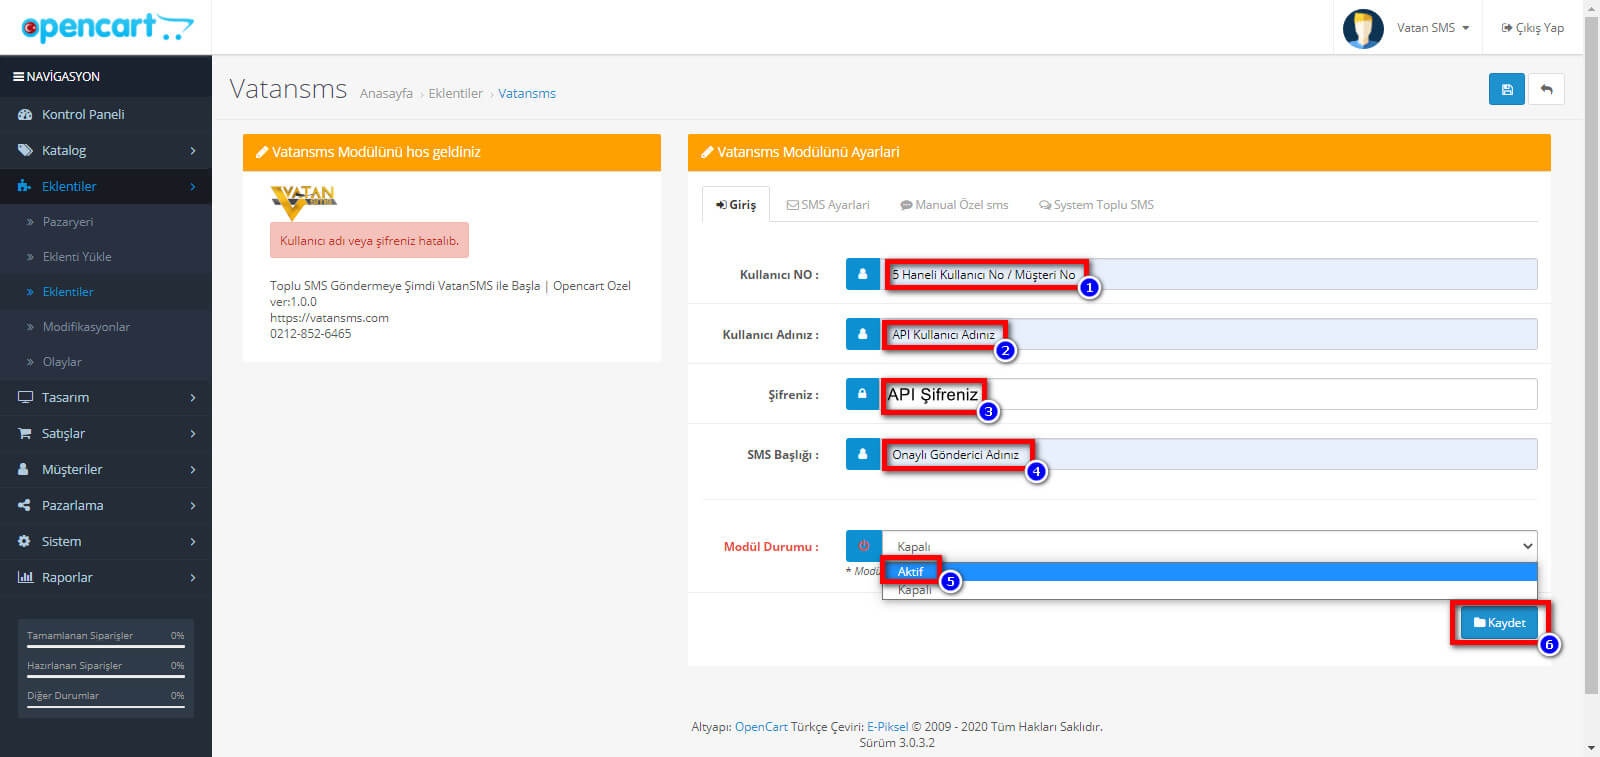Viewport: 1600px width, 757px height.
Task: Click user icon beside Kullanıcı Adınız
Action: (x=863, y=334)
